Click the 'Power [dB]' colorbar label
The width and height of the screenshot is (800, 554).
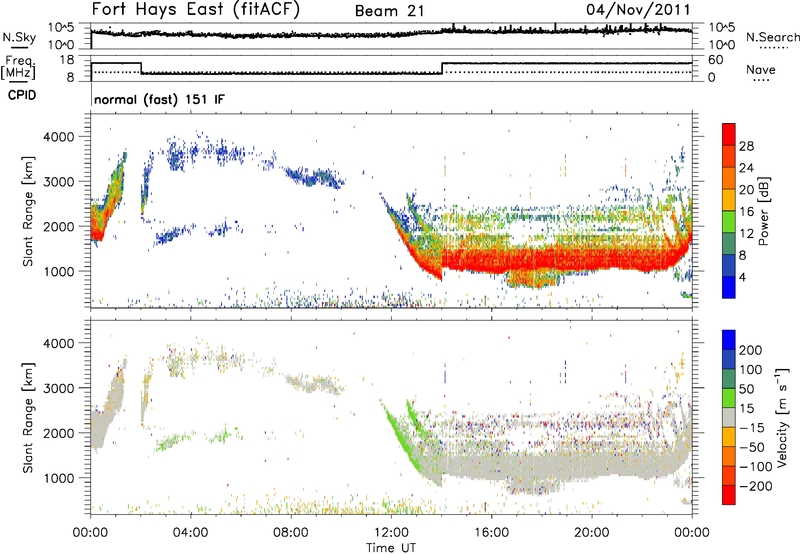tap(763, 211)
